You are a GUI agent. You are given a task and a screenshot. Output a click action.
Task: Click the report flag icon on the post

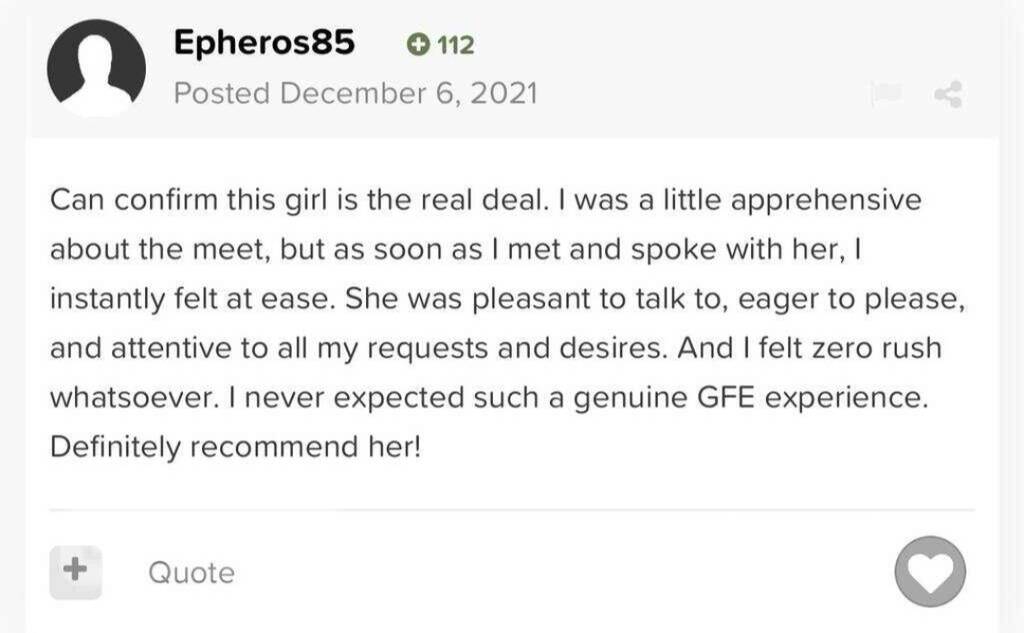pyautogui.click(x=884, y=95)
